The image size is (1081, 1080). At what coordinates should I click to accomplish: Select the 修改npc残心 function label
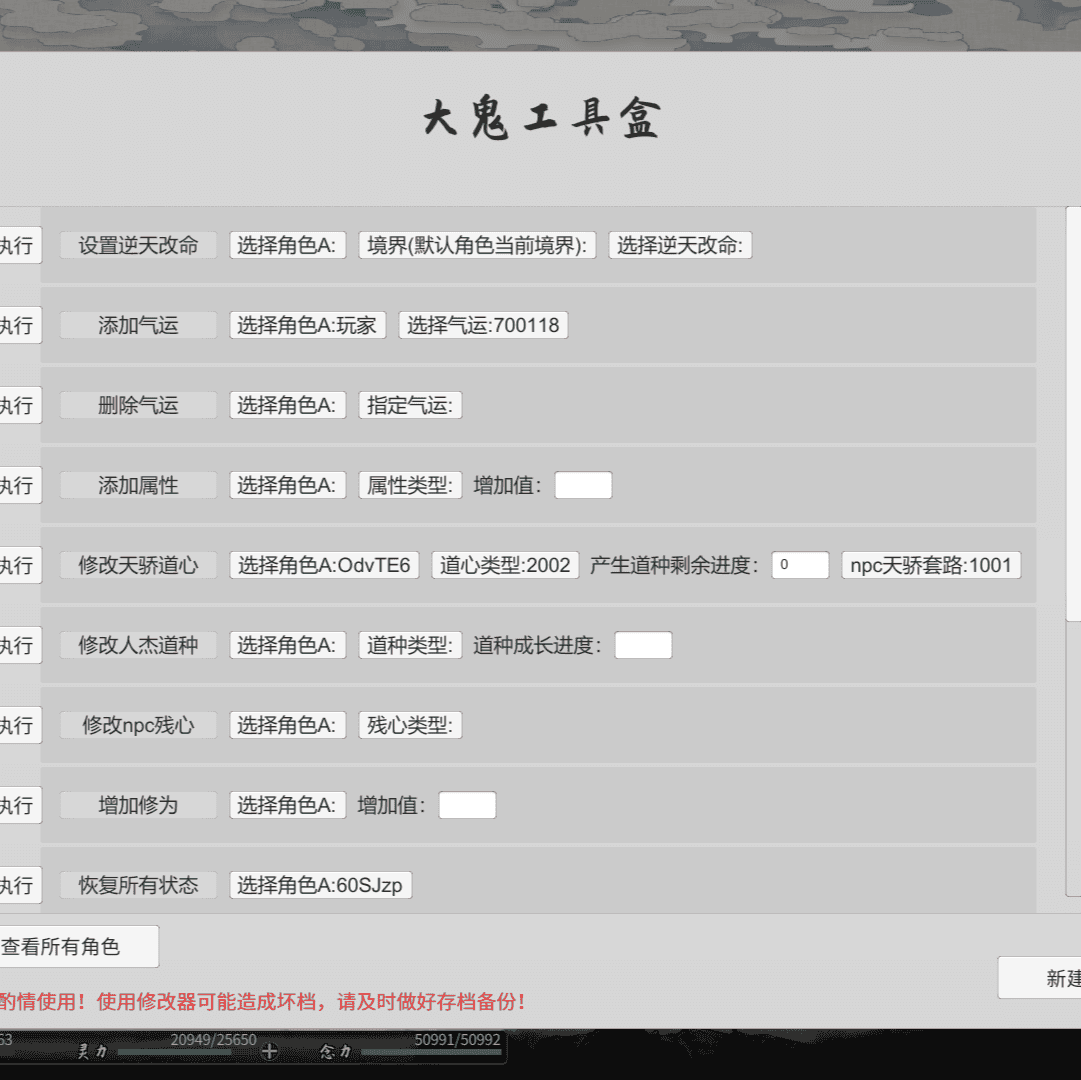[138, 725]
